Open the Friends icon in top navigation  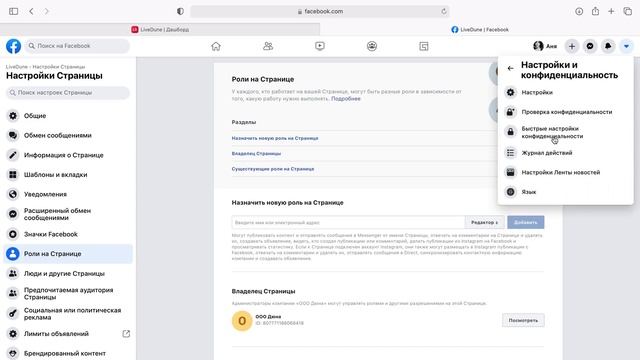click(x=268, y=46)
